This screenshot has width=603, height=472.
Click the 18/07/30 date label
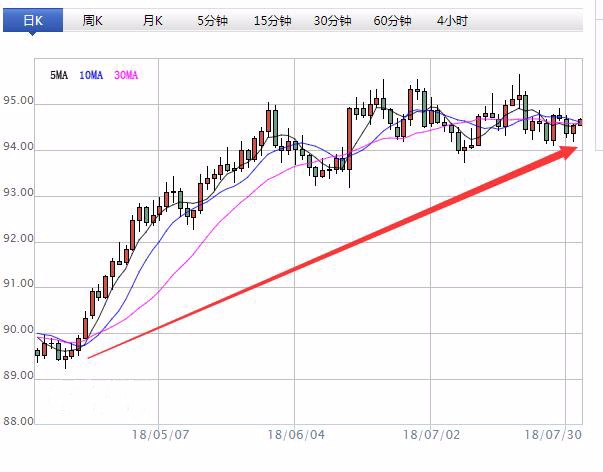[553, 435]
